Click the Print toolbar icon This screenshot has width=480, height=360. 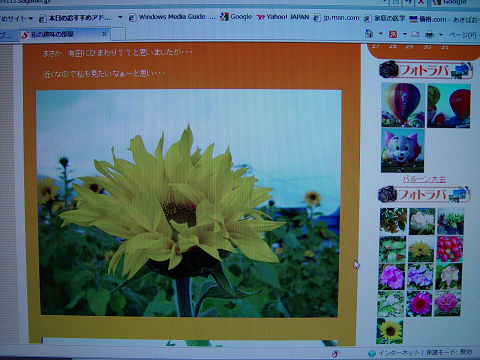pos(430,34)
